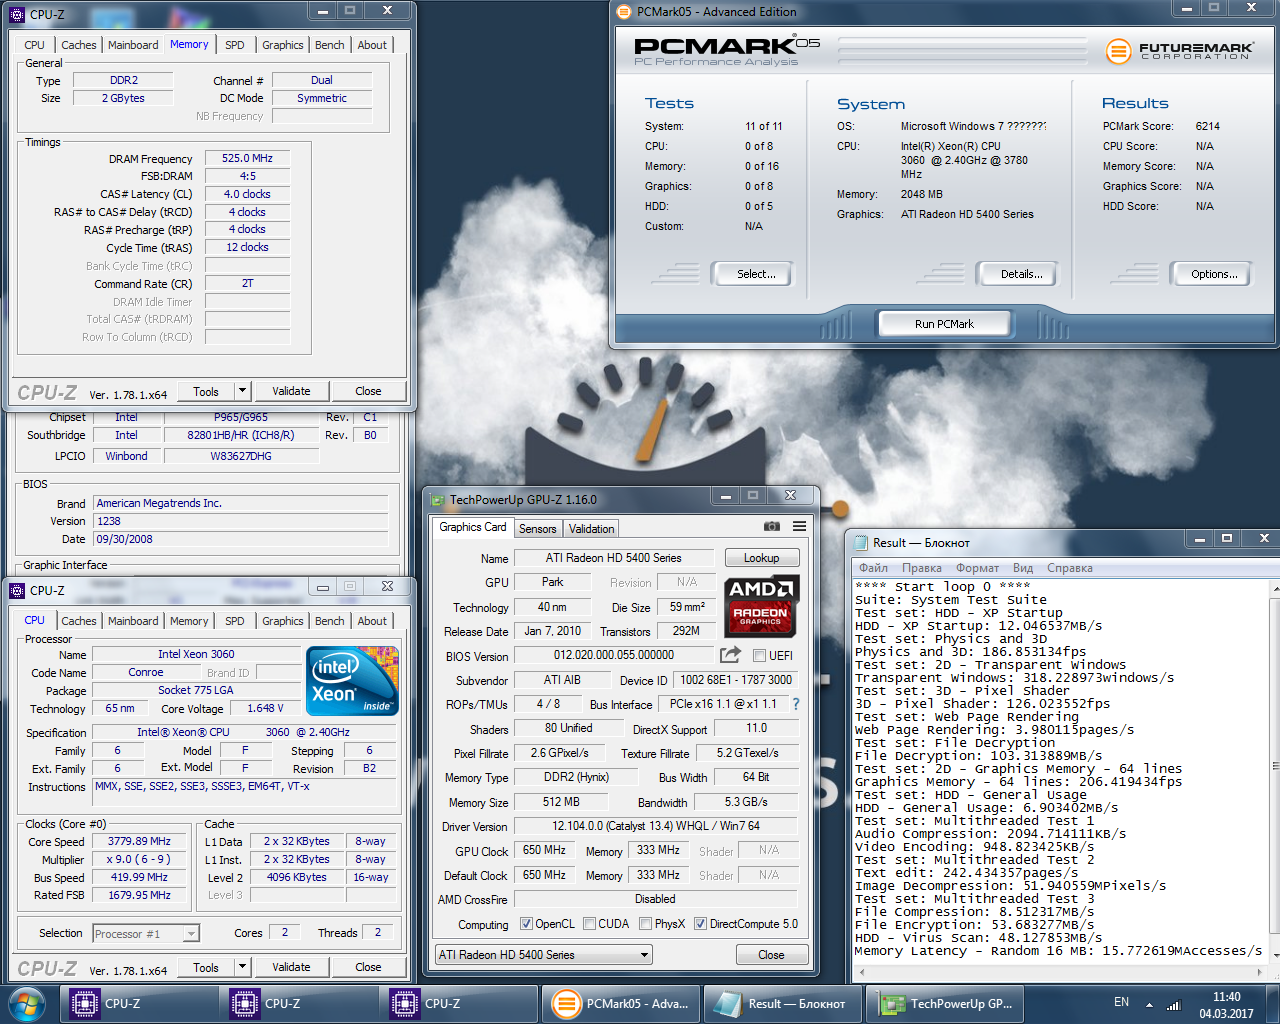Viewport: 1280px width, 1024px height.
Task: Switch to the second CPU-Z taskbar button
Action: (x=298, y=1004)
